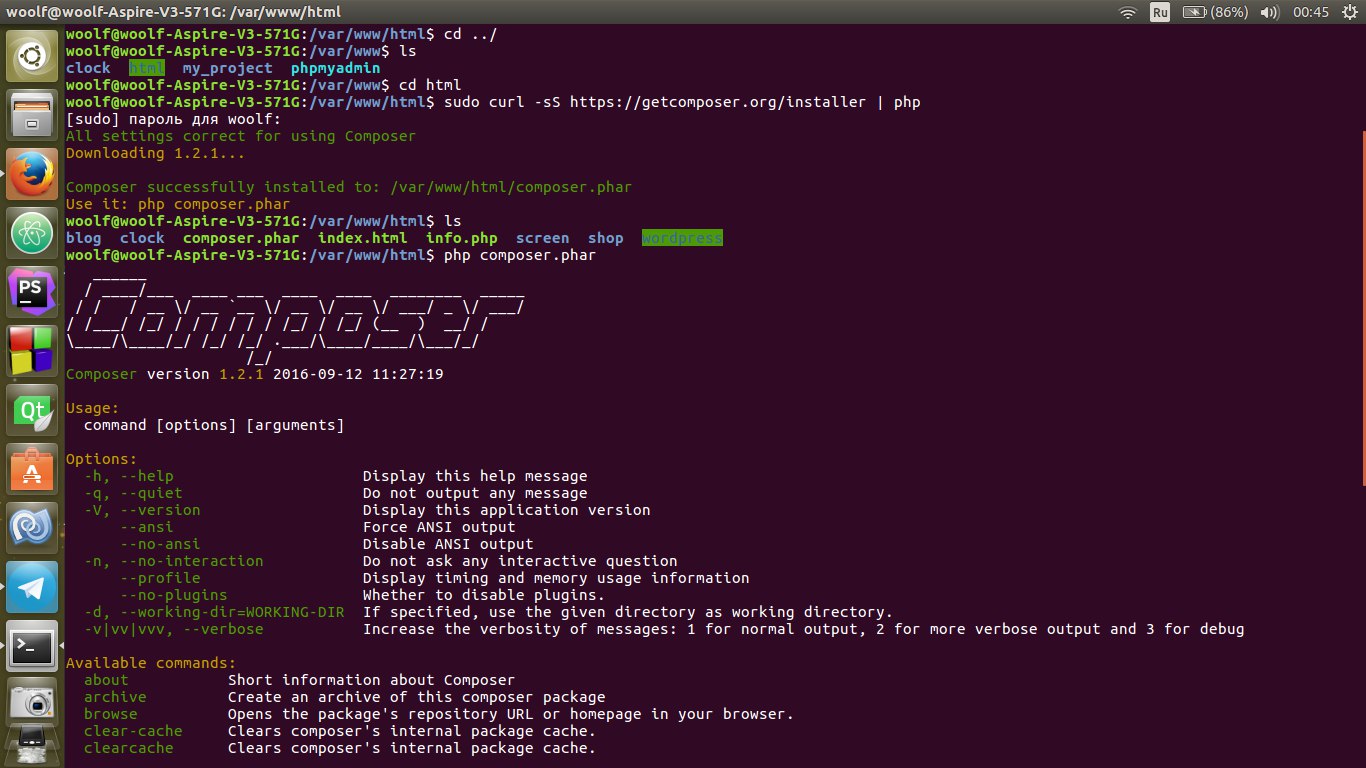This screenshot has width=1366, height=768.
Task: Focus the Terminal icon in the dock
Action: 32,646
